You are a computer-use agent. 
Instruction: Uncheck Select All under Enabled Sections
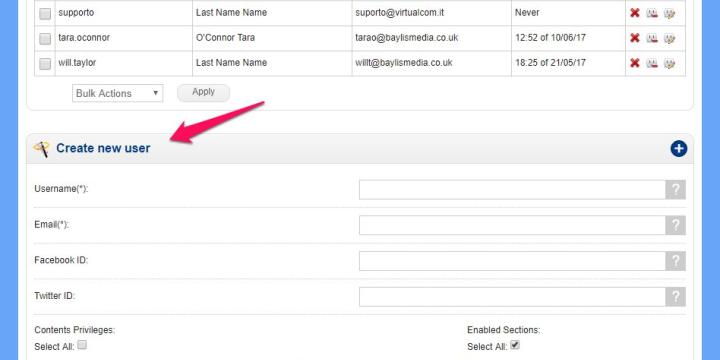click(x=515, y=345)
